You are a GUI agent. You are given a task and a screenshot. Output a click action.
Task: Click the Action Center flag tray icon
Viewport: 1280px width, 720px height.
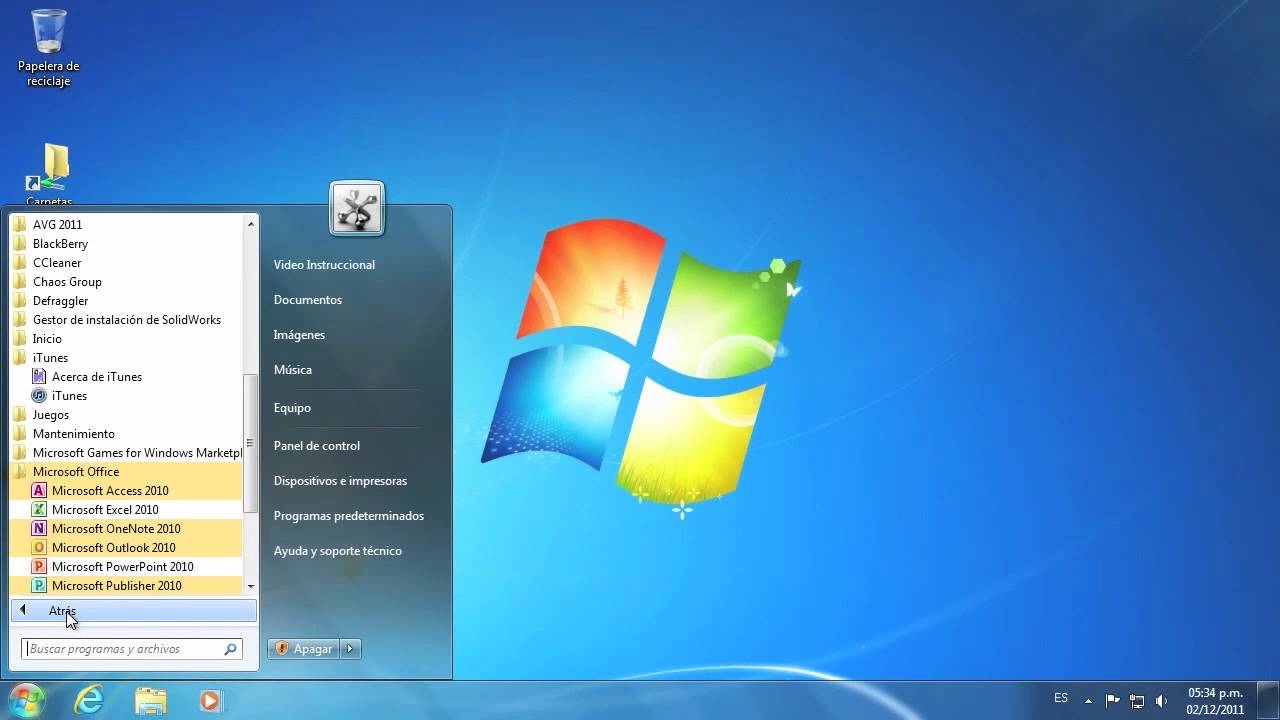pyautogui.click(x=1112, y=701)
